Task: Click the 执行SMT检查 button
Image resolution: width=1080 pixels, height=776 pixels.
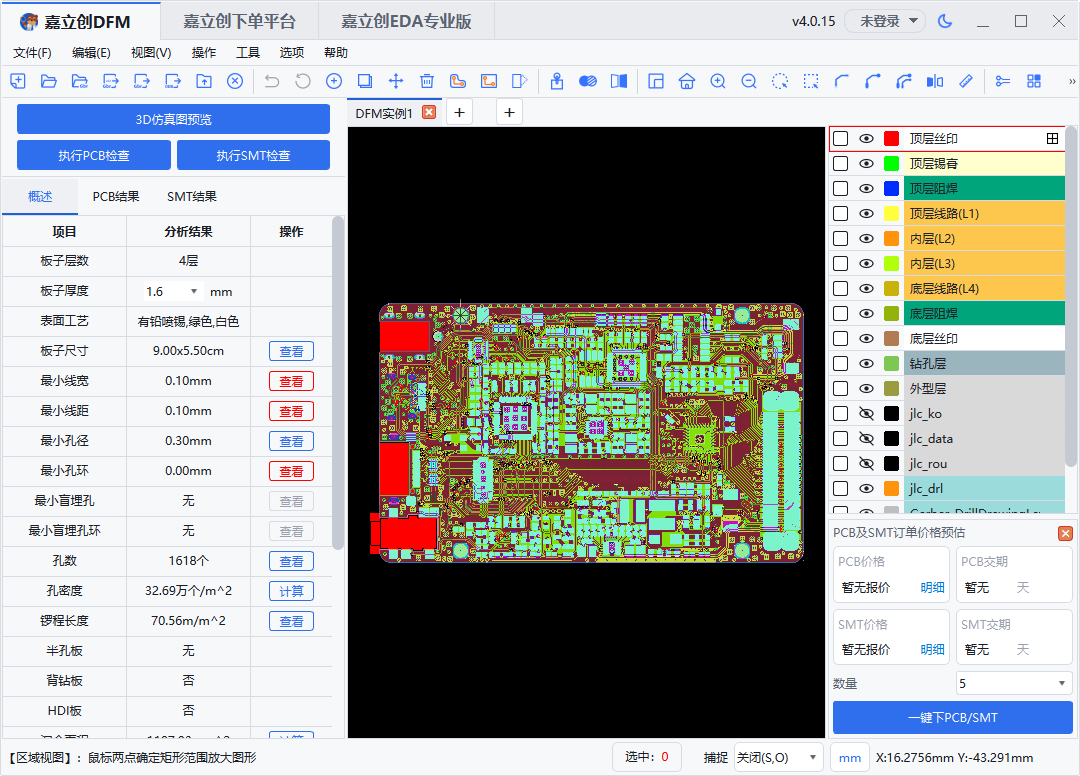Action: [253, 155]
